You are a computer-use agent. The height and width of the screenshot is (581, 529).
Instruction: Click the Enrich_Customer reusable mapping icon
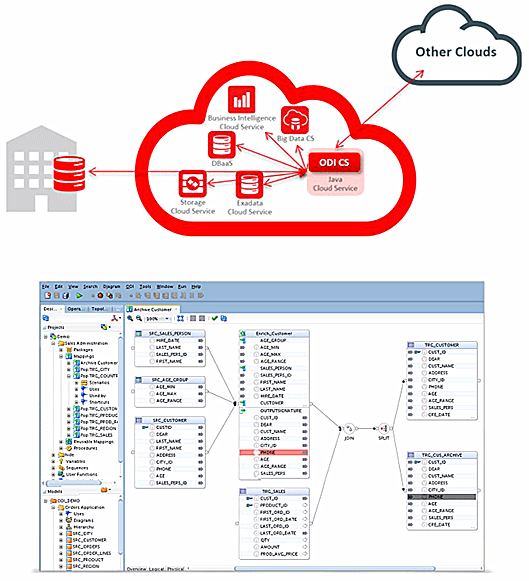[243, 333]
